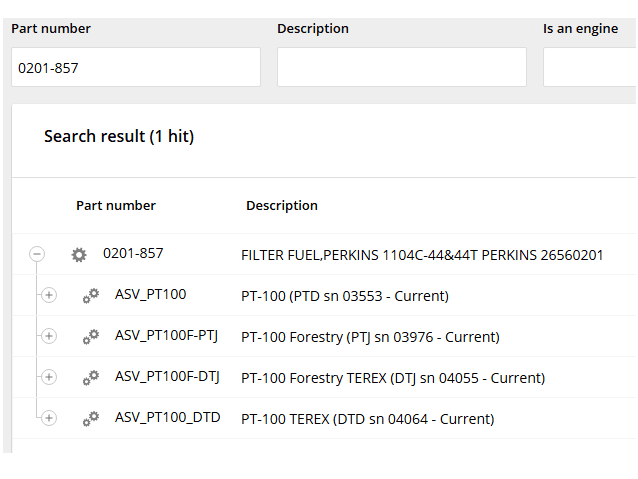The image size is (638, 479).
Task: Click the gears icon next to ASV_PT100
Action: pos(91,296)
